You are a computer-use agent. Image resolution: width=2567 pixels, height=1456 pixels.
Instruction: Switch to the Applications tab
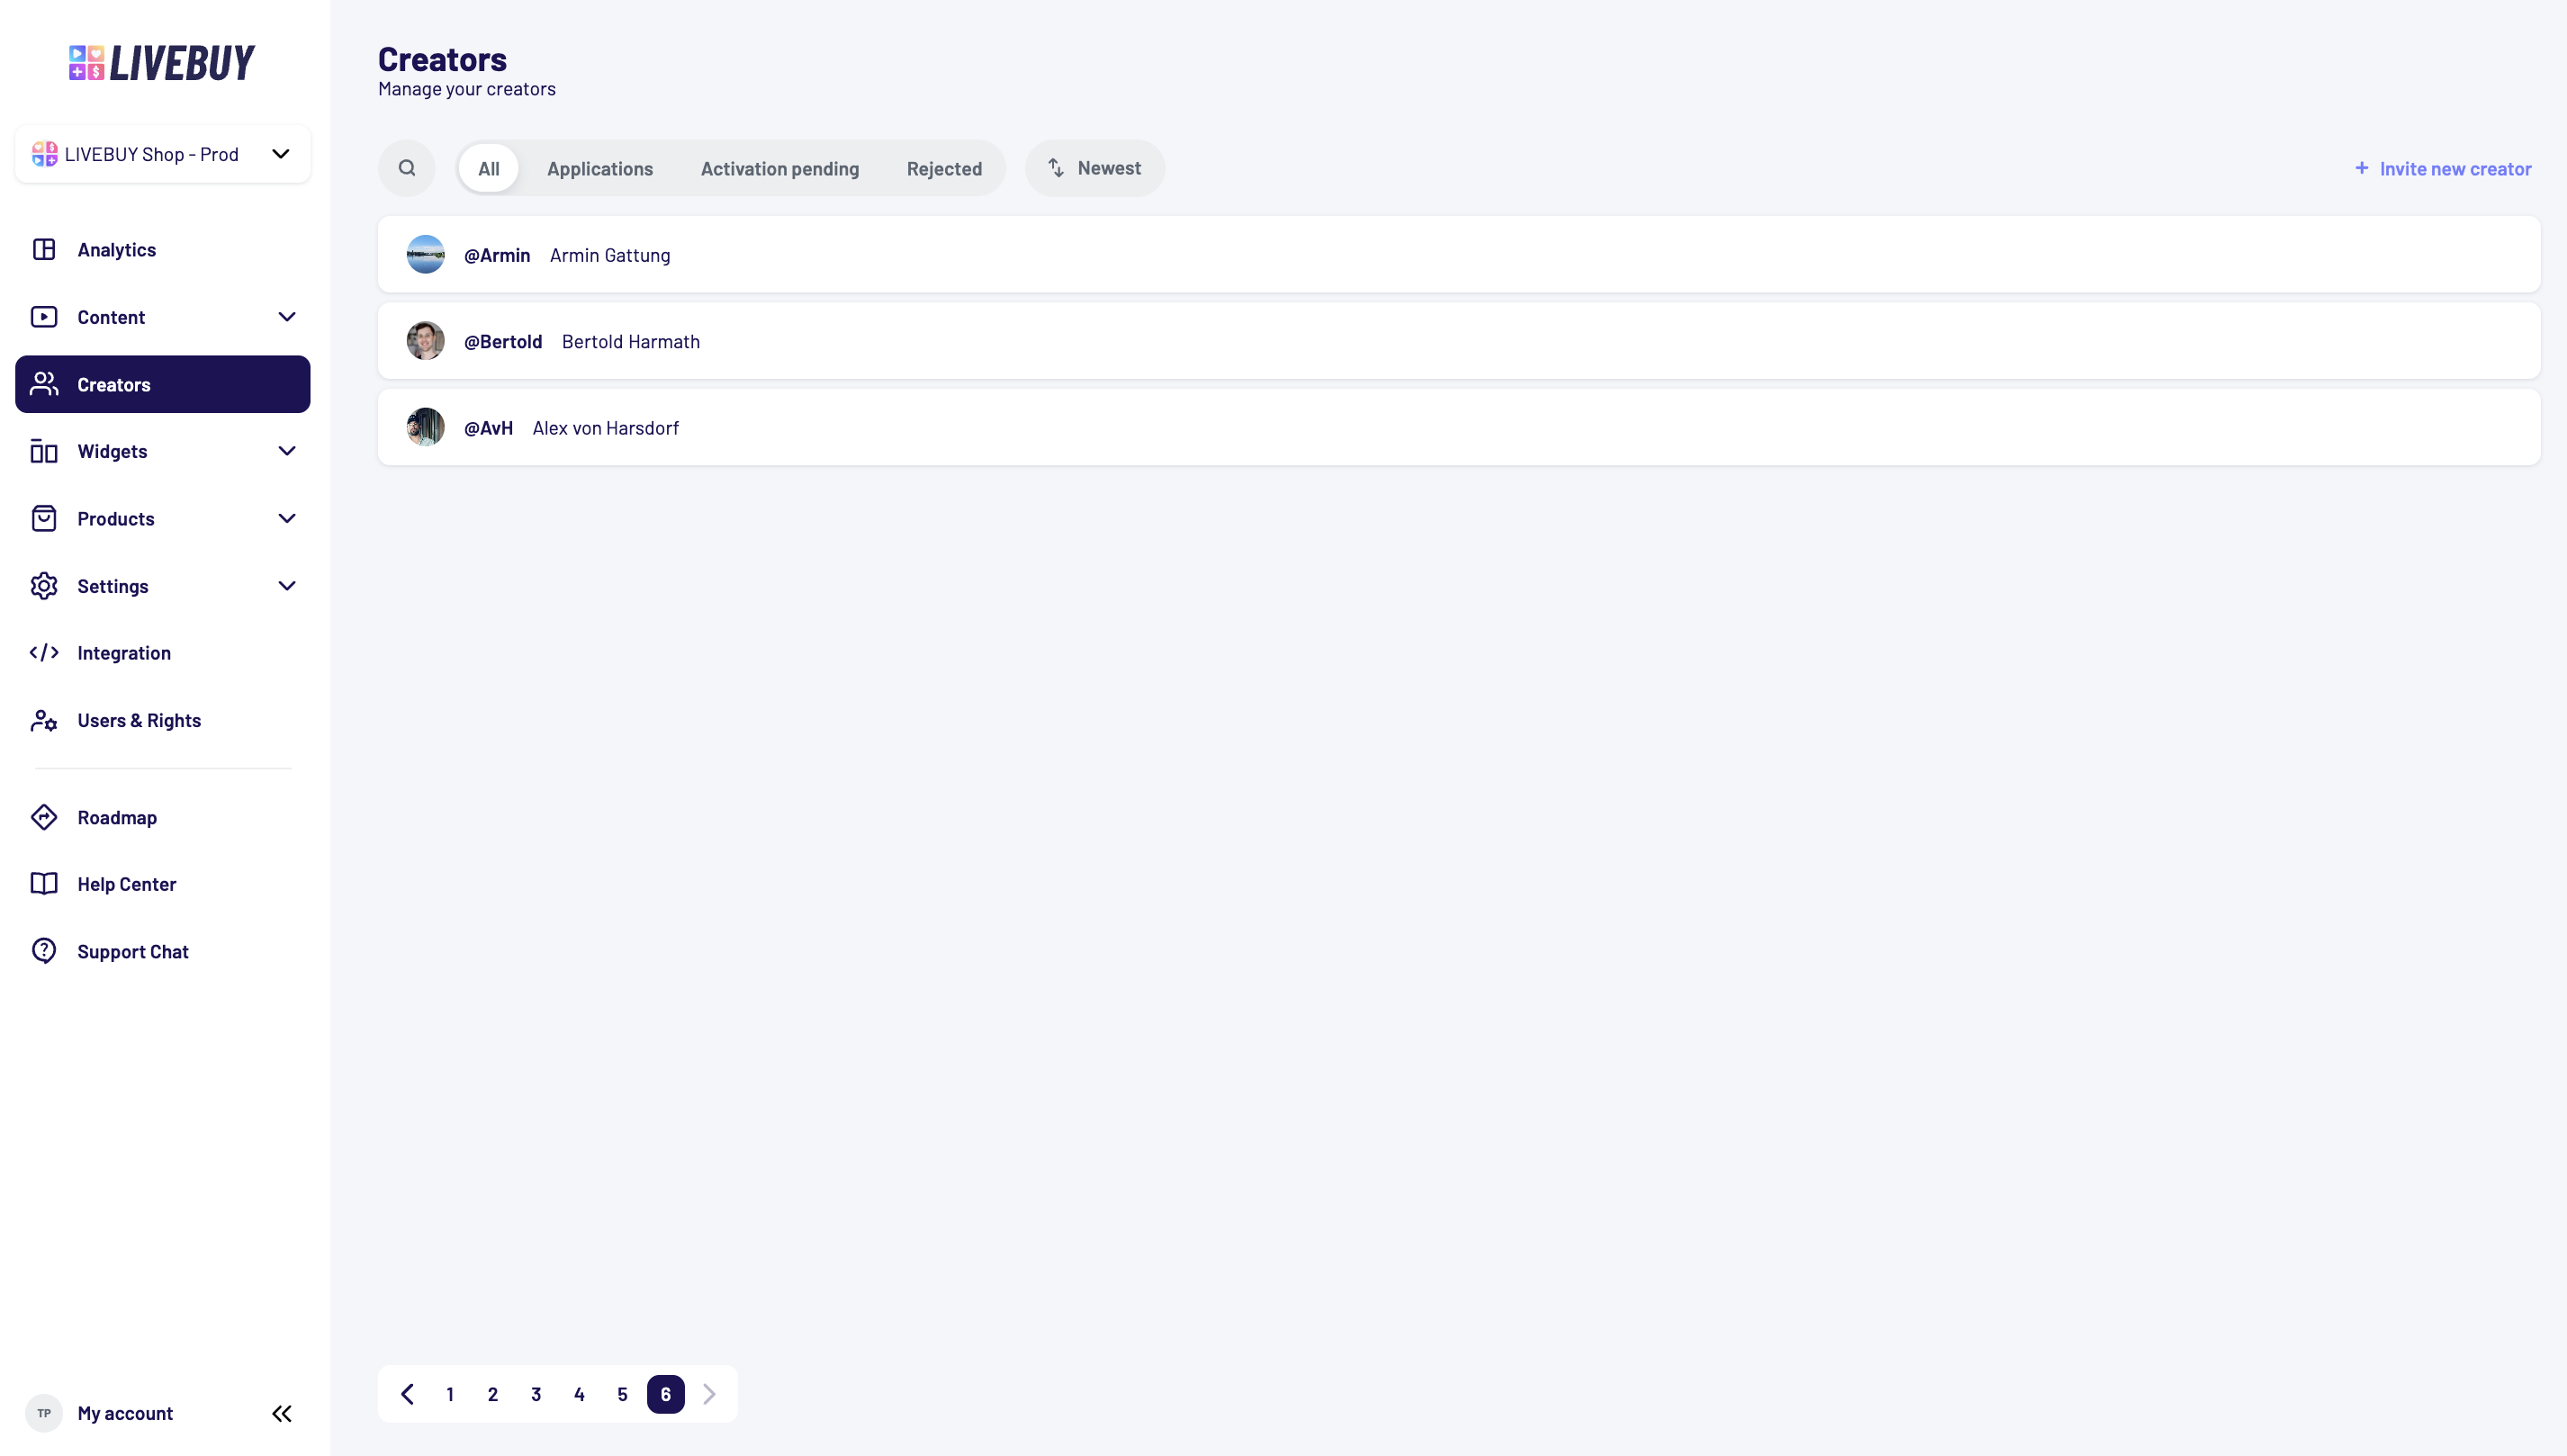pyautogui.click(x=600, y=168)
